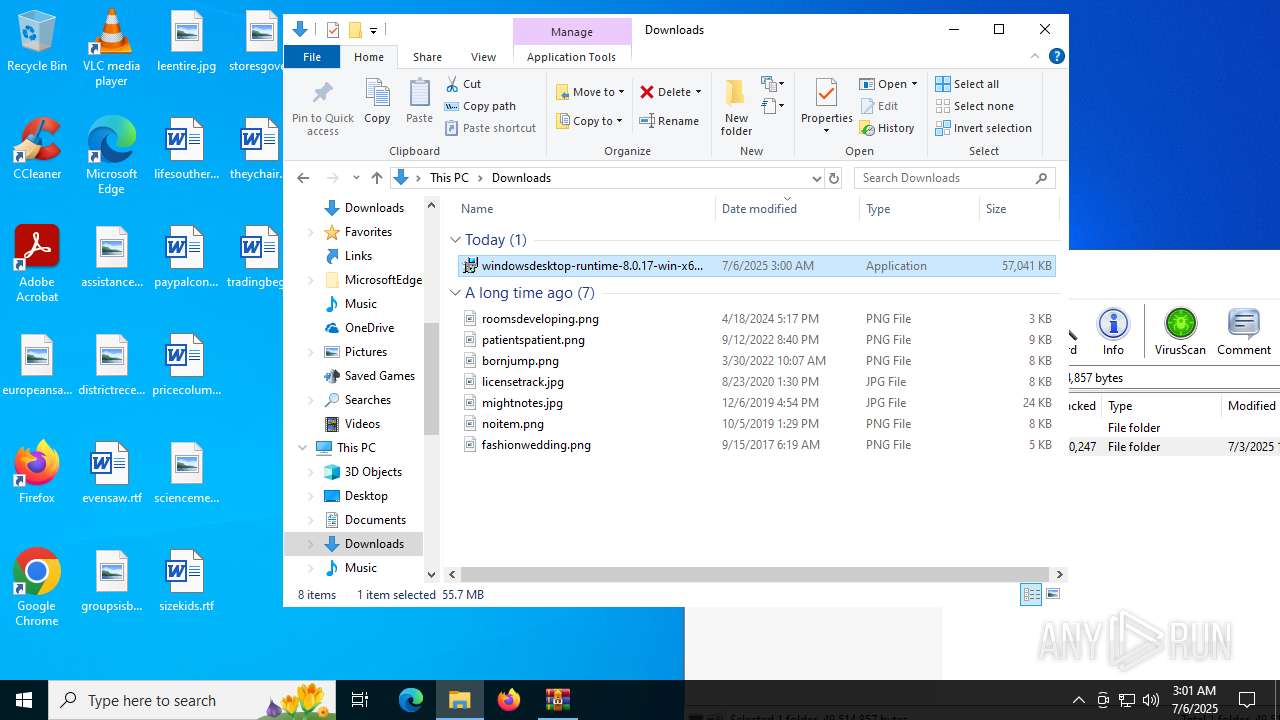This screenshot has width=1280, height=720.
Task: Click the Copy ribbon button
Action: pos(377,102)
